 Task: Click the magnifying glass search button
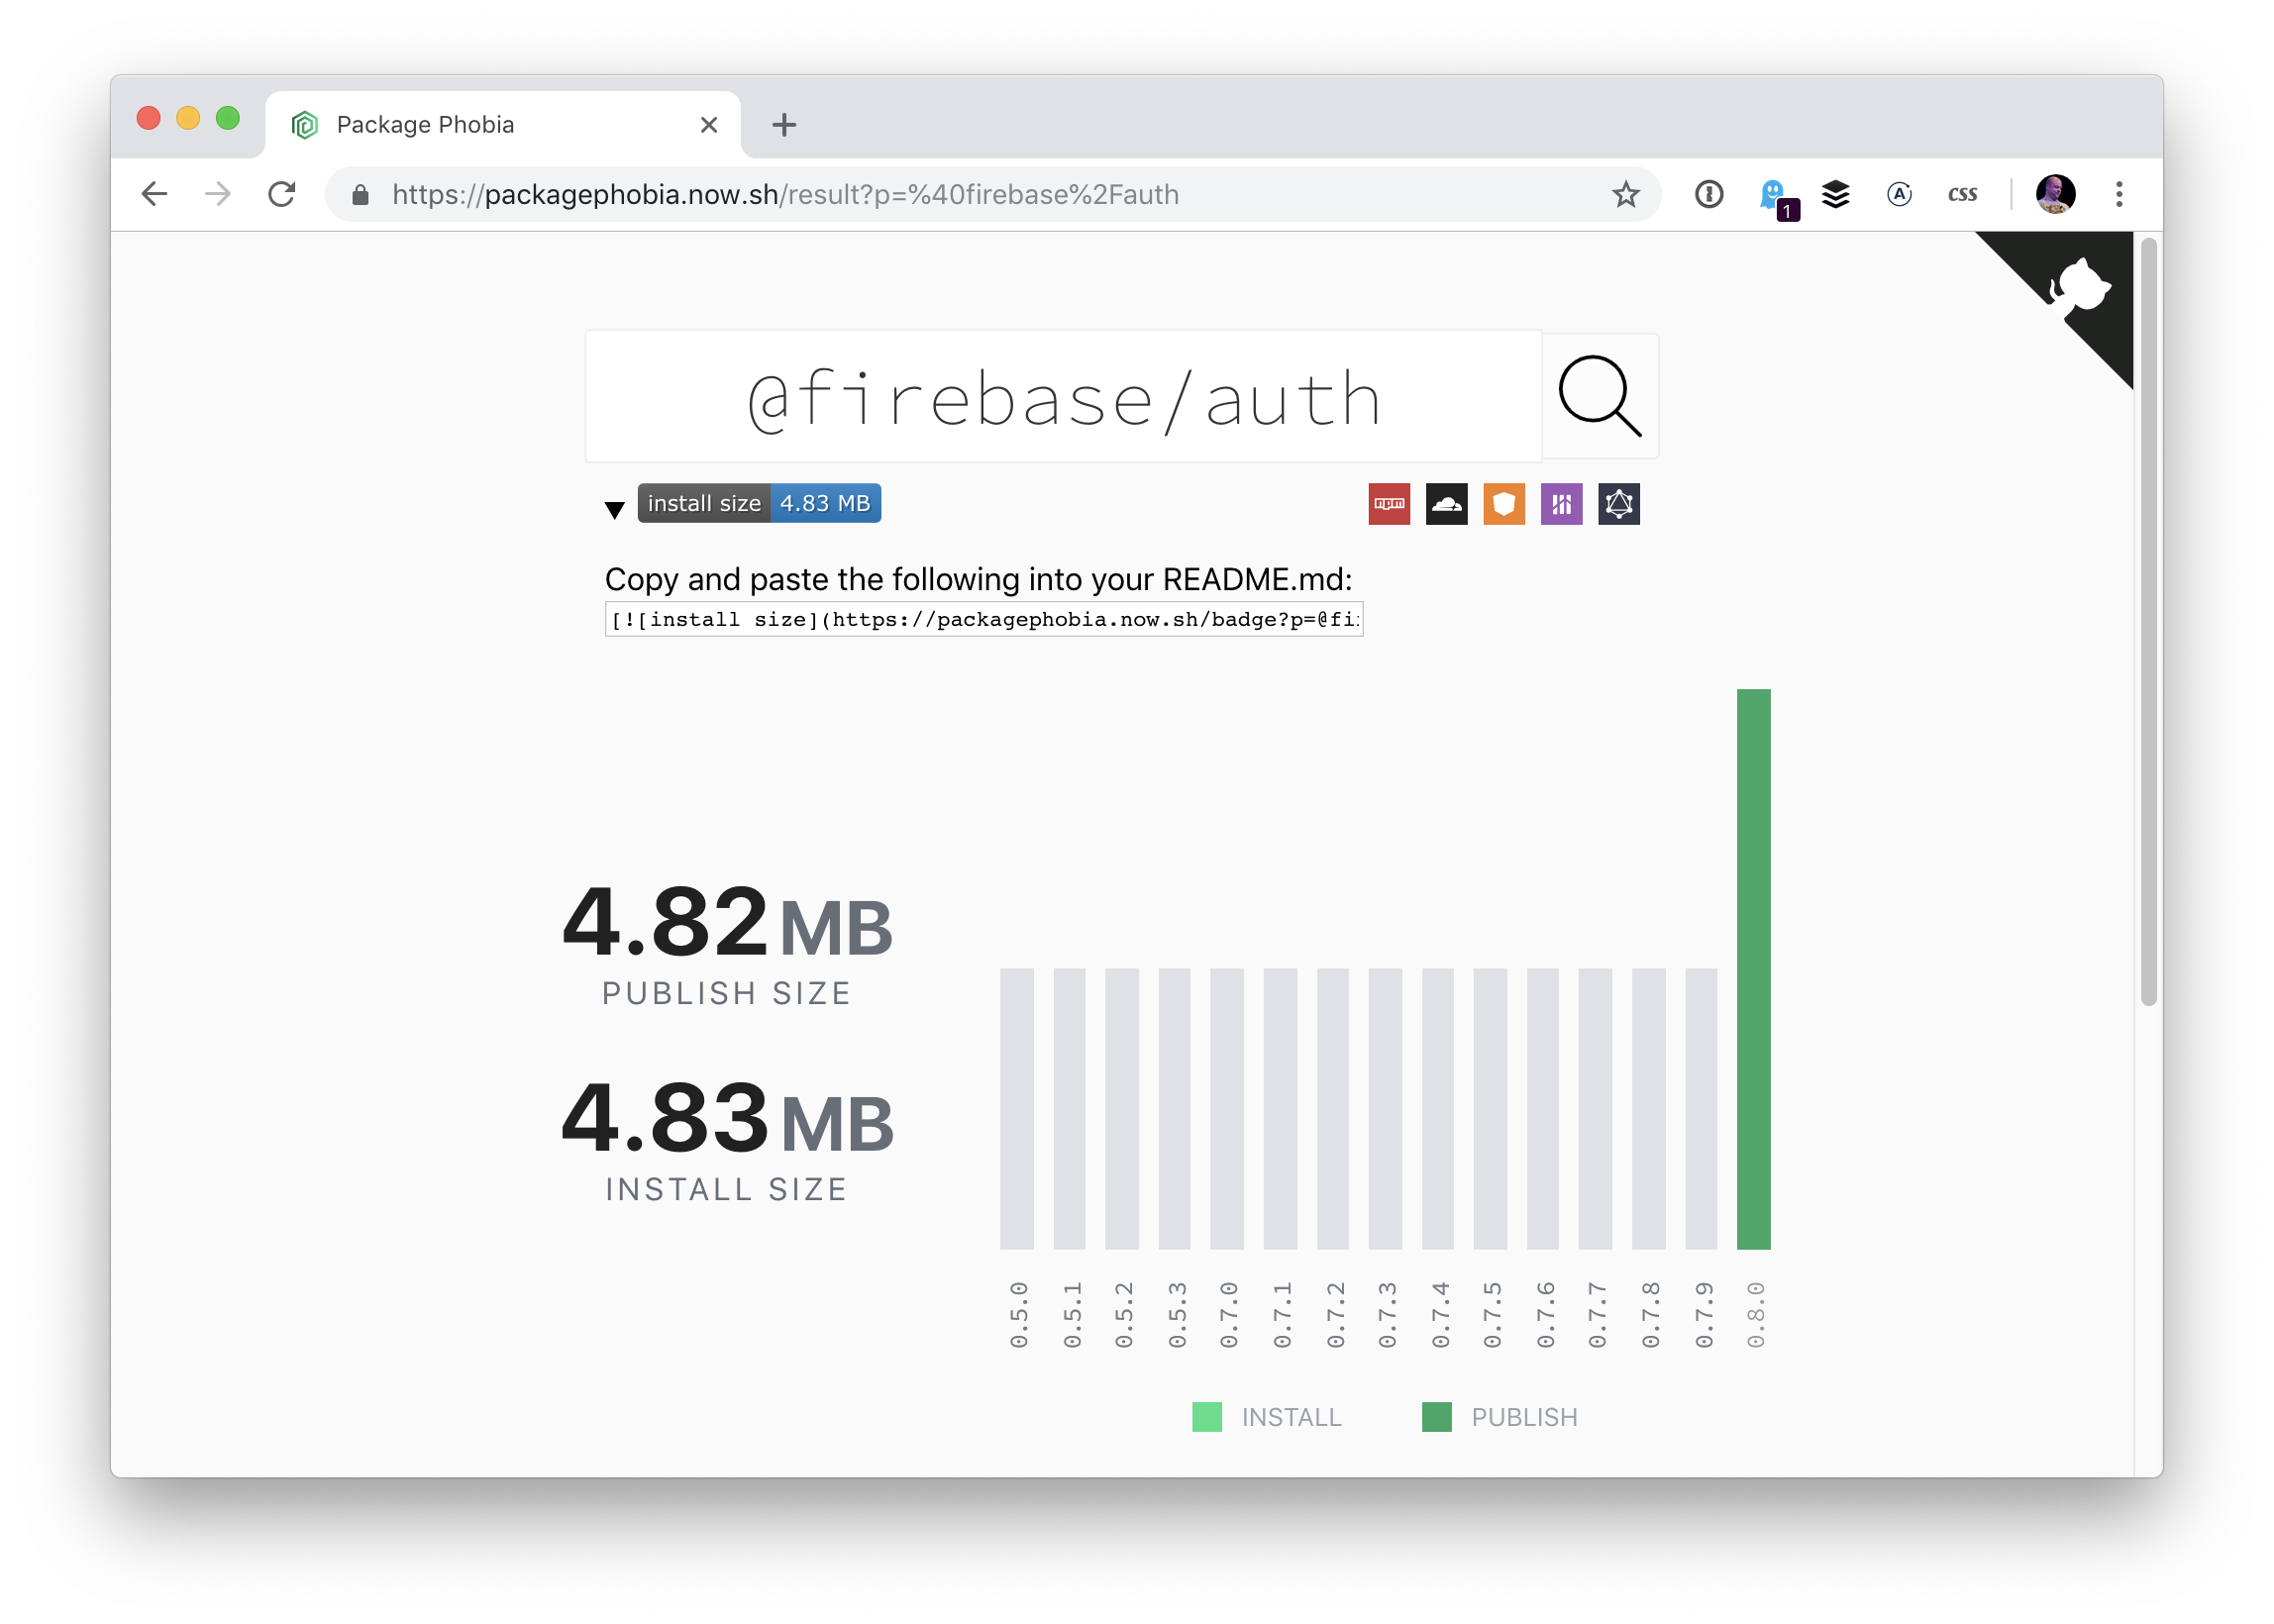tap(1599, 396)
